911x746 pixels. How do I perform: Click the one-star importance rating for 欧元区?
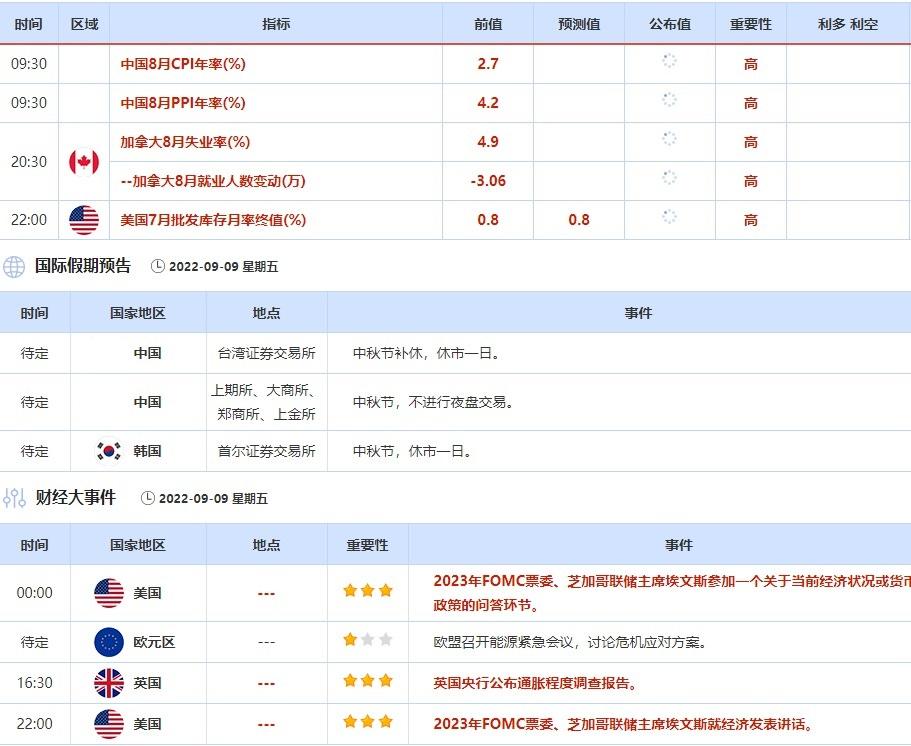350,640
